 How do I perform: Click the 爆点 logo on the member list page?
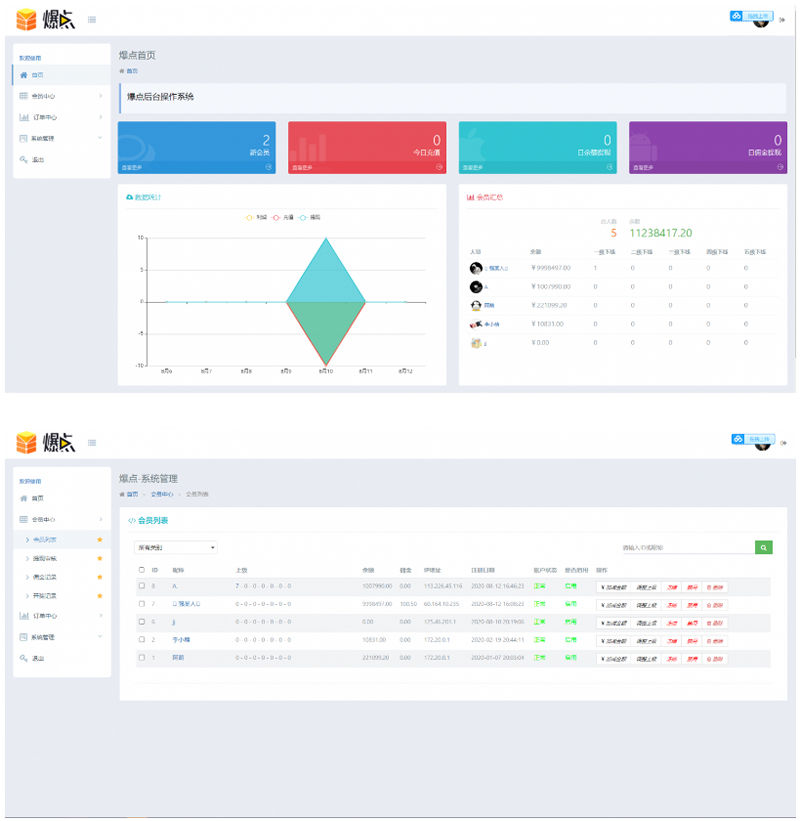coord(46,441)
